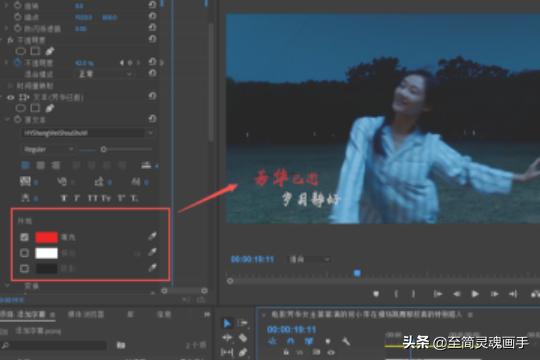Open the zoom level Fit dropdown
540x360 pixels.
[x=309, y=259]
